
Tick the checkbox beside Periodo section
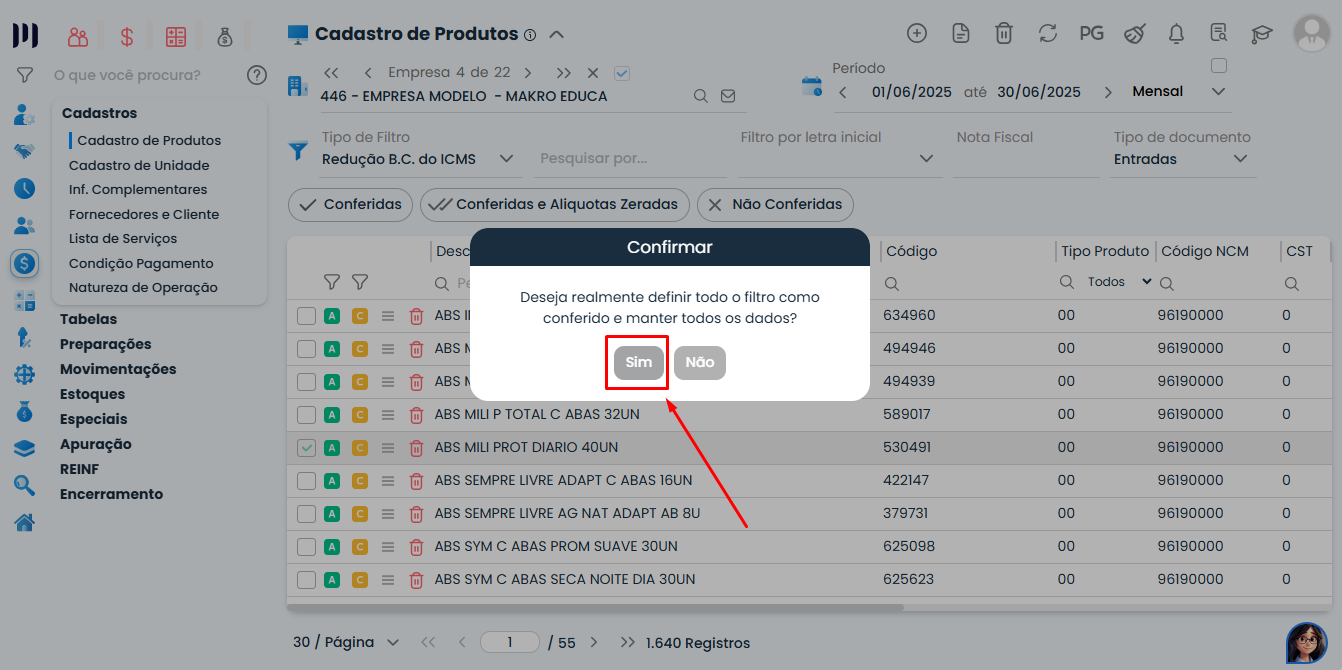tap(1219, 63)
